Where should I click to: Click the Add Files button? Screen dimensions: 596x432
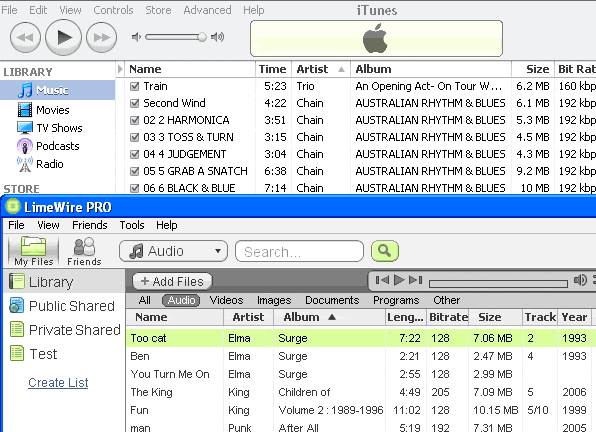coord(172,282)
